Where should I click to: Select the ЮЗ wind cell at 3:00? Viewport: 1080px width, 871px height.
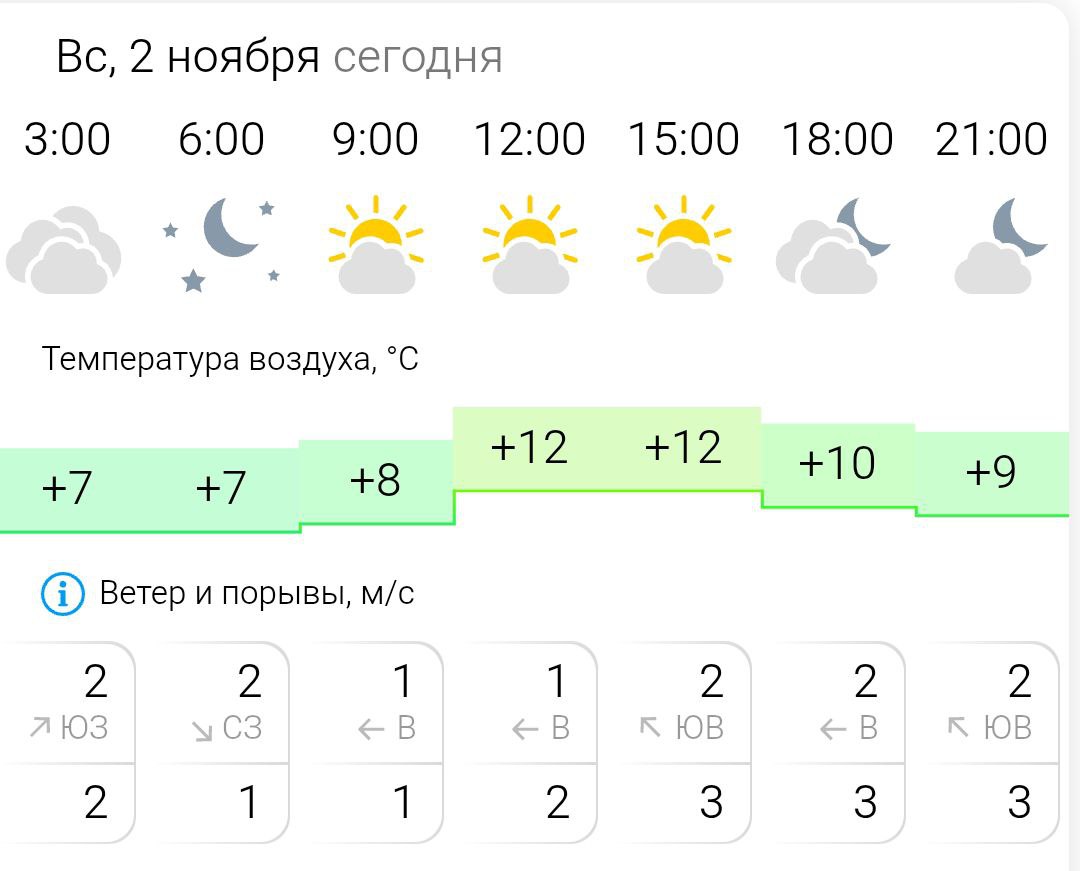(x=70, y=704)
